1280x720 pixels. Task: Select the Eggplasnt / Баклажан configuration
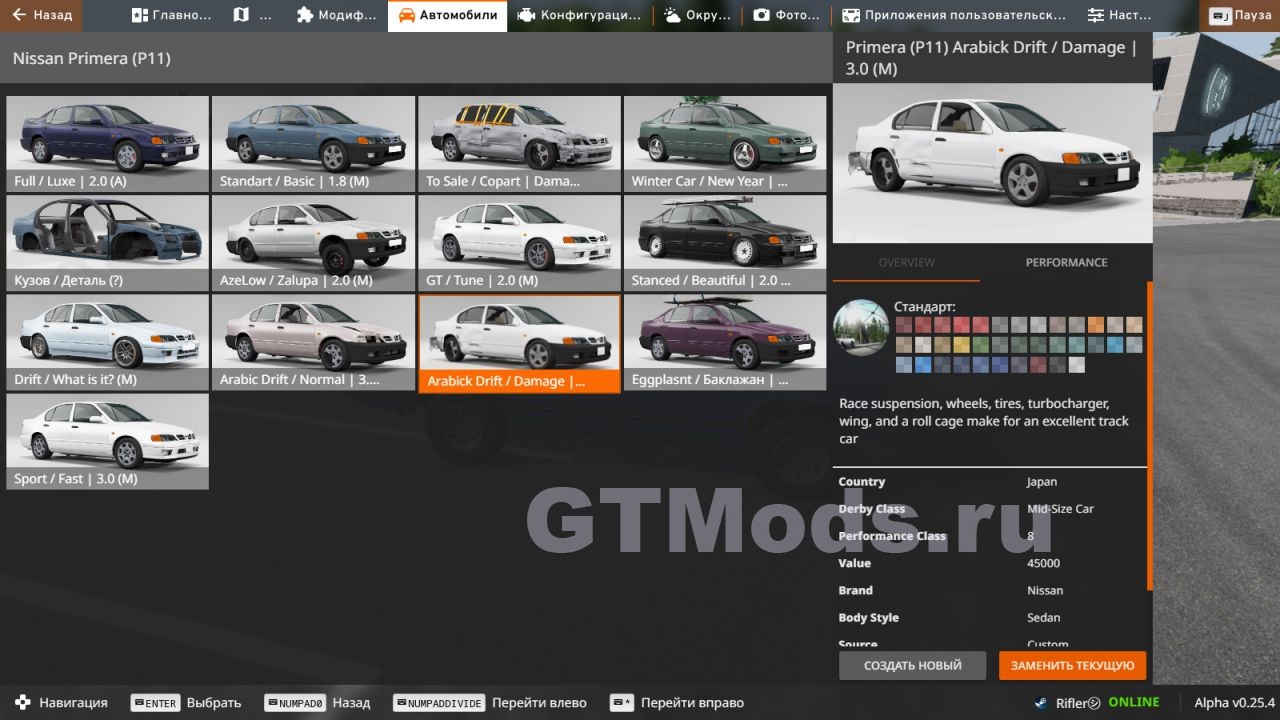725,342
